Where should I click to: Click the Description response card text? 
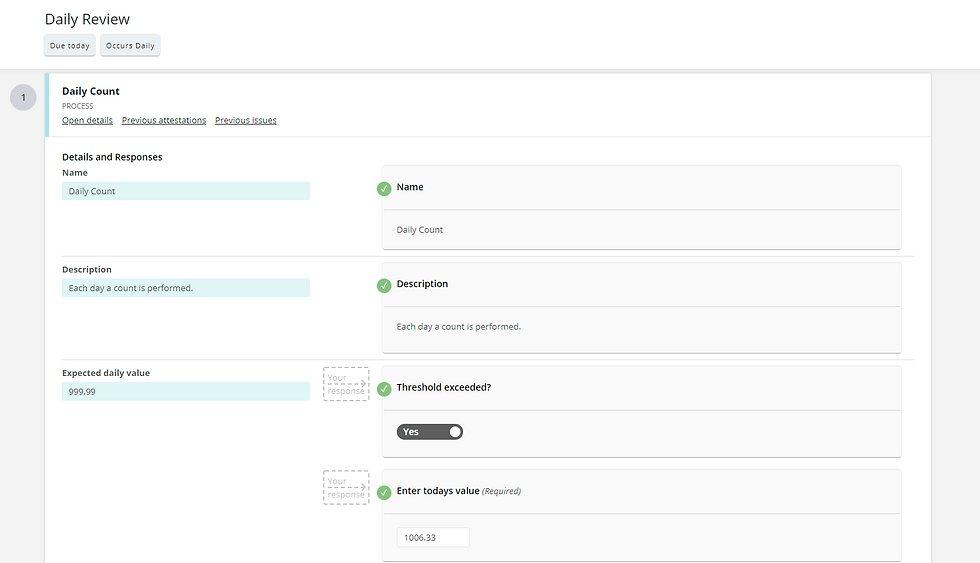(458, 327)
